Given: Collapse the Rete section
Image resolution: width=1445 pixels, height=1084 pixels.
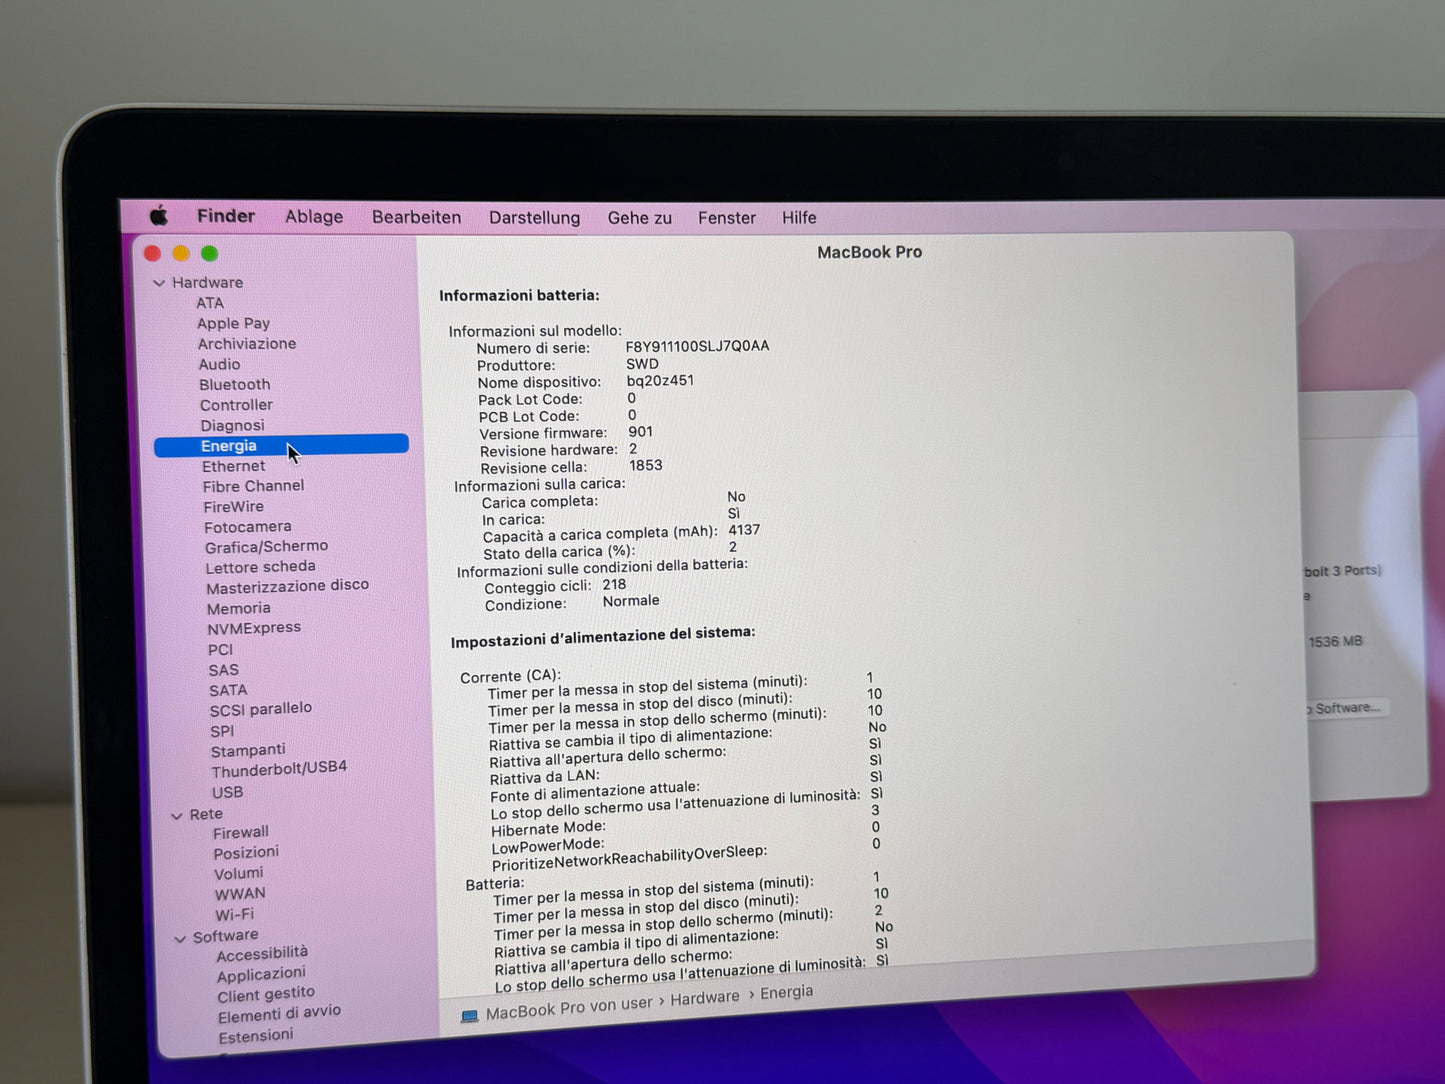Looking at the screenshot, I should pos(177,816).
